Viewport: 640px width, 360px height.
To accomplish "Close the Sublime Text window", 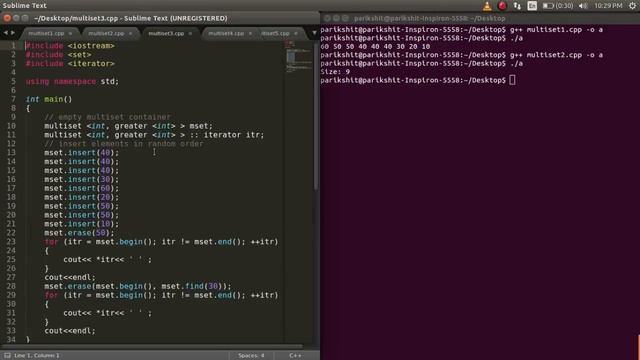I will pyautogui.click(x=7, y=18).
